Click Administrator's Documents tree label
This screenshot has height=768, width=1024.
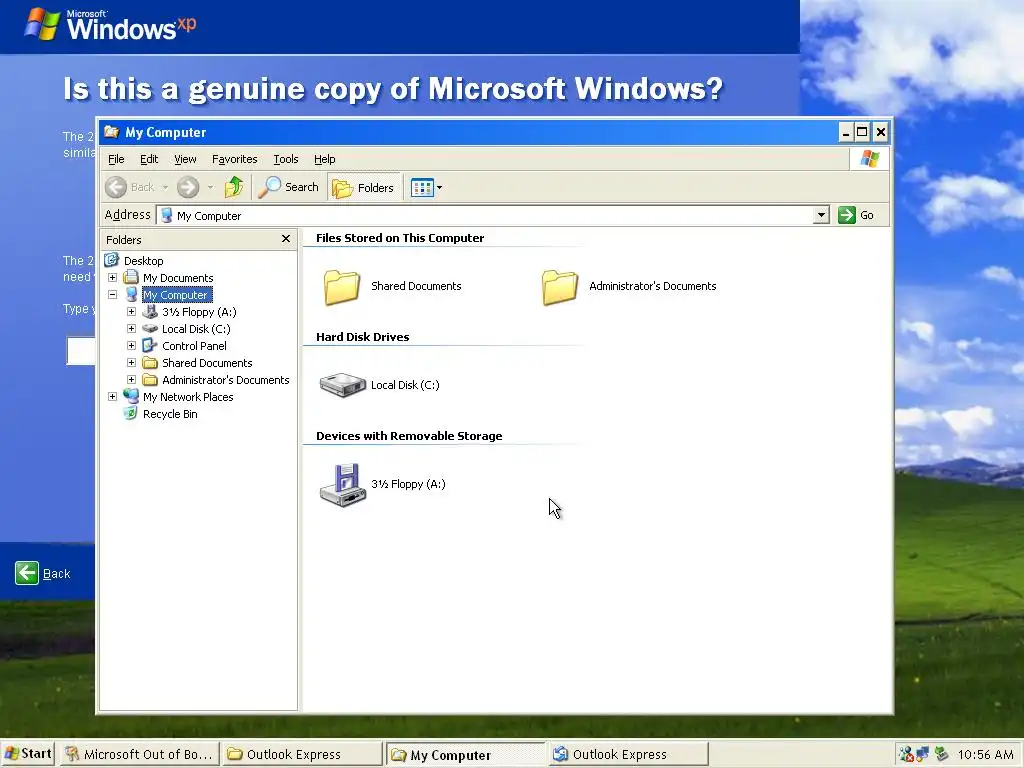pos(225,379)
